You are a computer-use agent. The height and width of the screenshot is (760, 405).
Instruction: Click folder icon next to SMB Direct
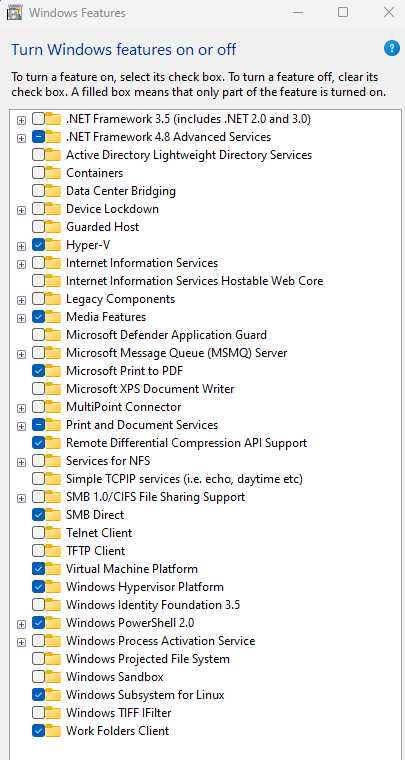53,515
